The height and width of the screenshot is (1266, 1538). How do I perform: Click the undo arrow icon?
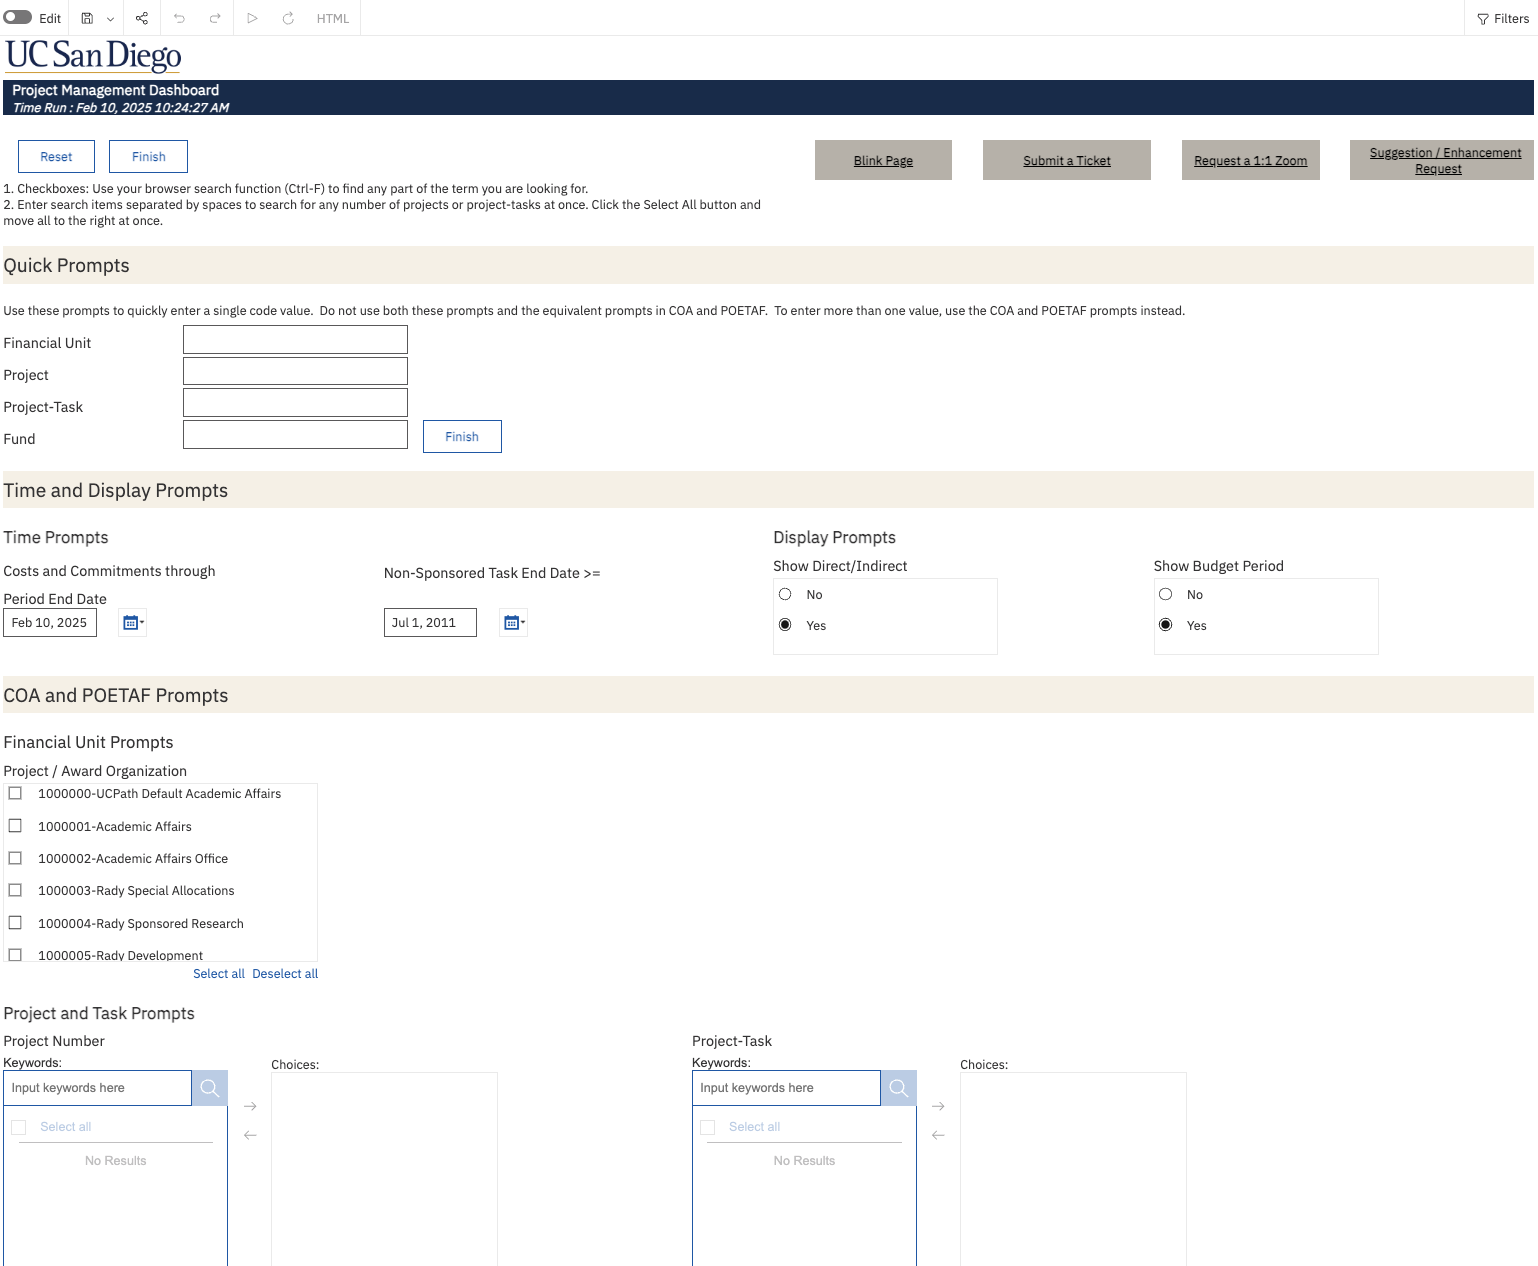pyautogui.click(x=179, y=18)
